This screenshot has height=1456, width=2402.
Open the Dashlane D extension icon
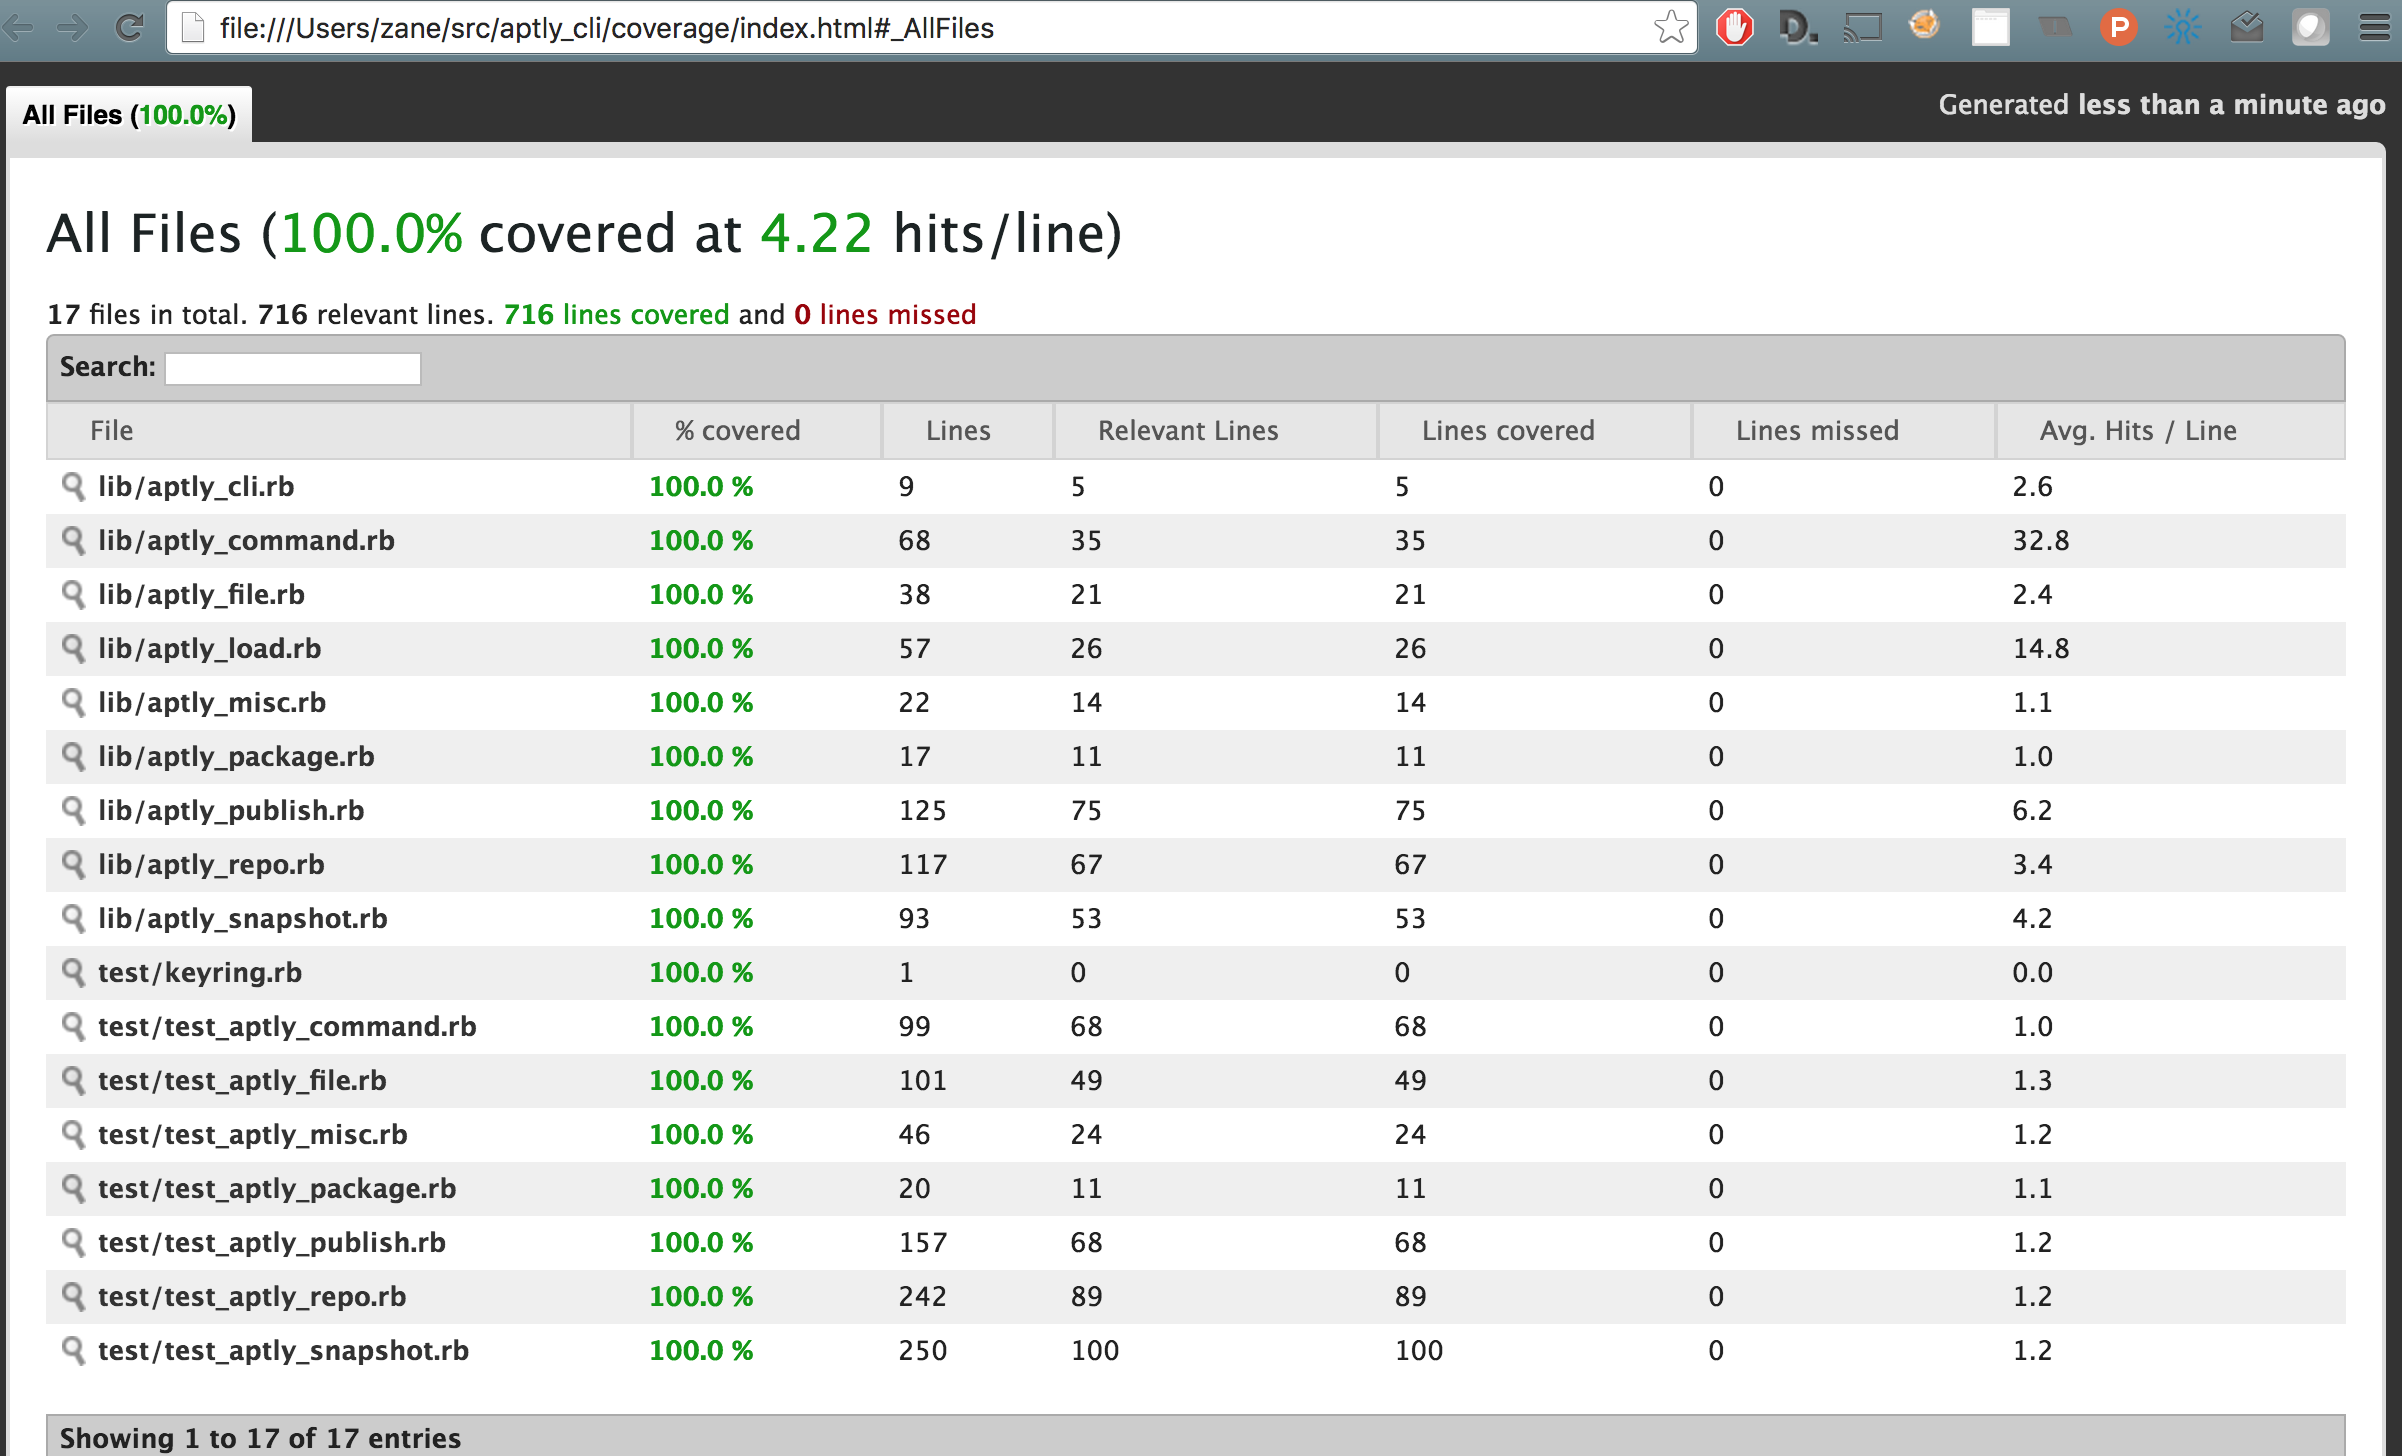click(1797, 27)
